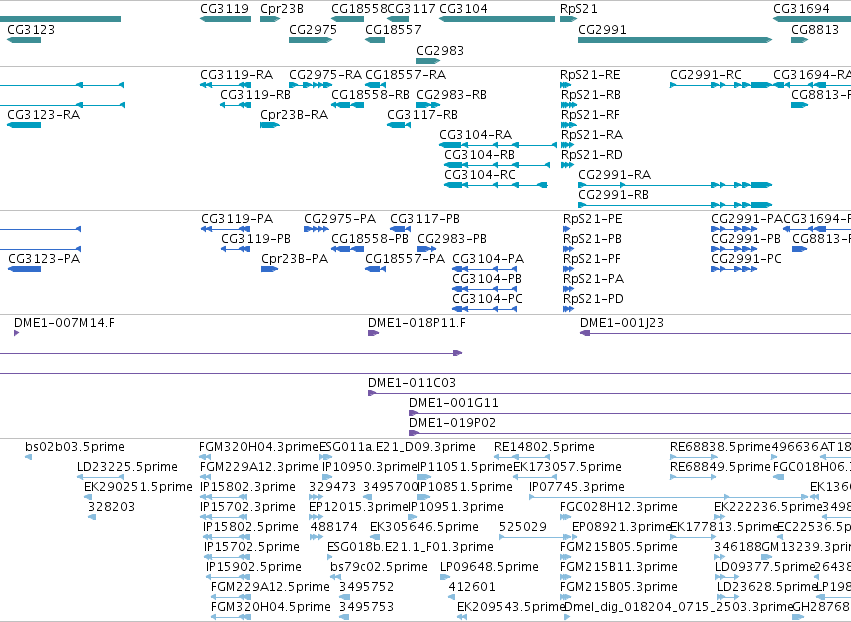Click protein CG18557-PA label
851x622 pixels.
click(x=405, y=259)
